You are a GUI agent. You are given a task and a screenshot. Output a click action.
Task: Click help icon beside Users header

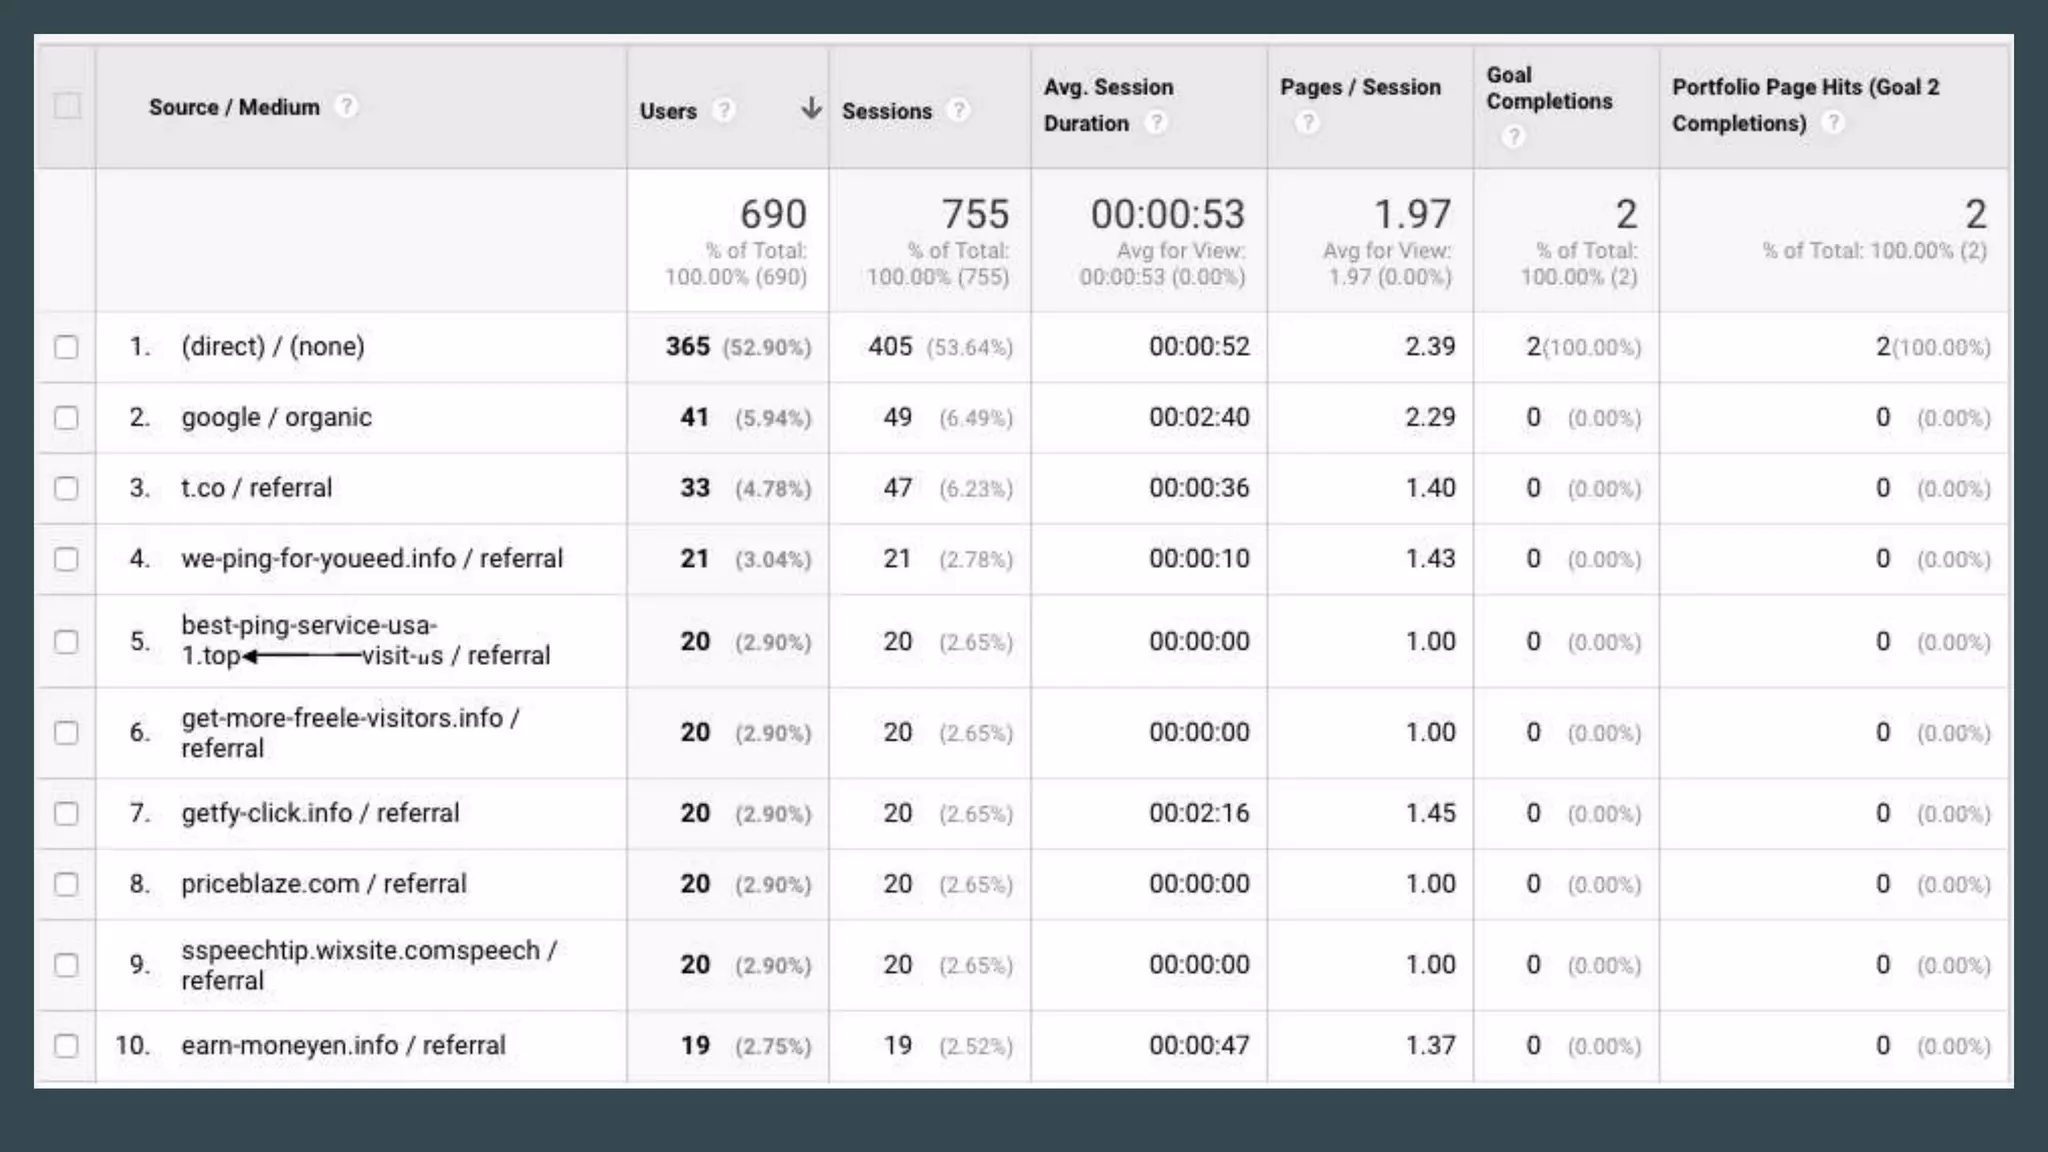tap(724, 110)
